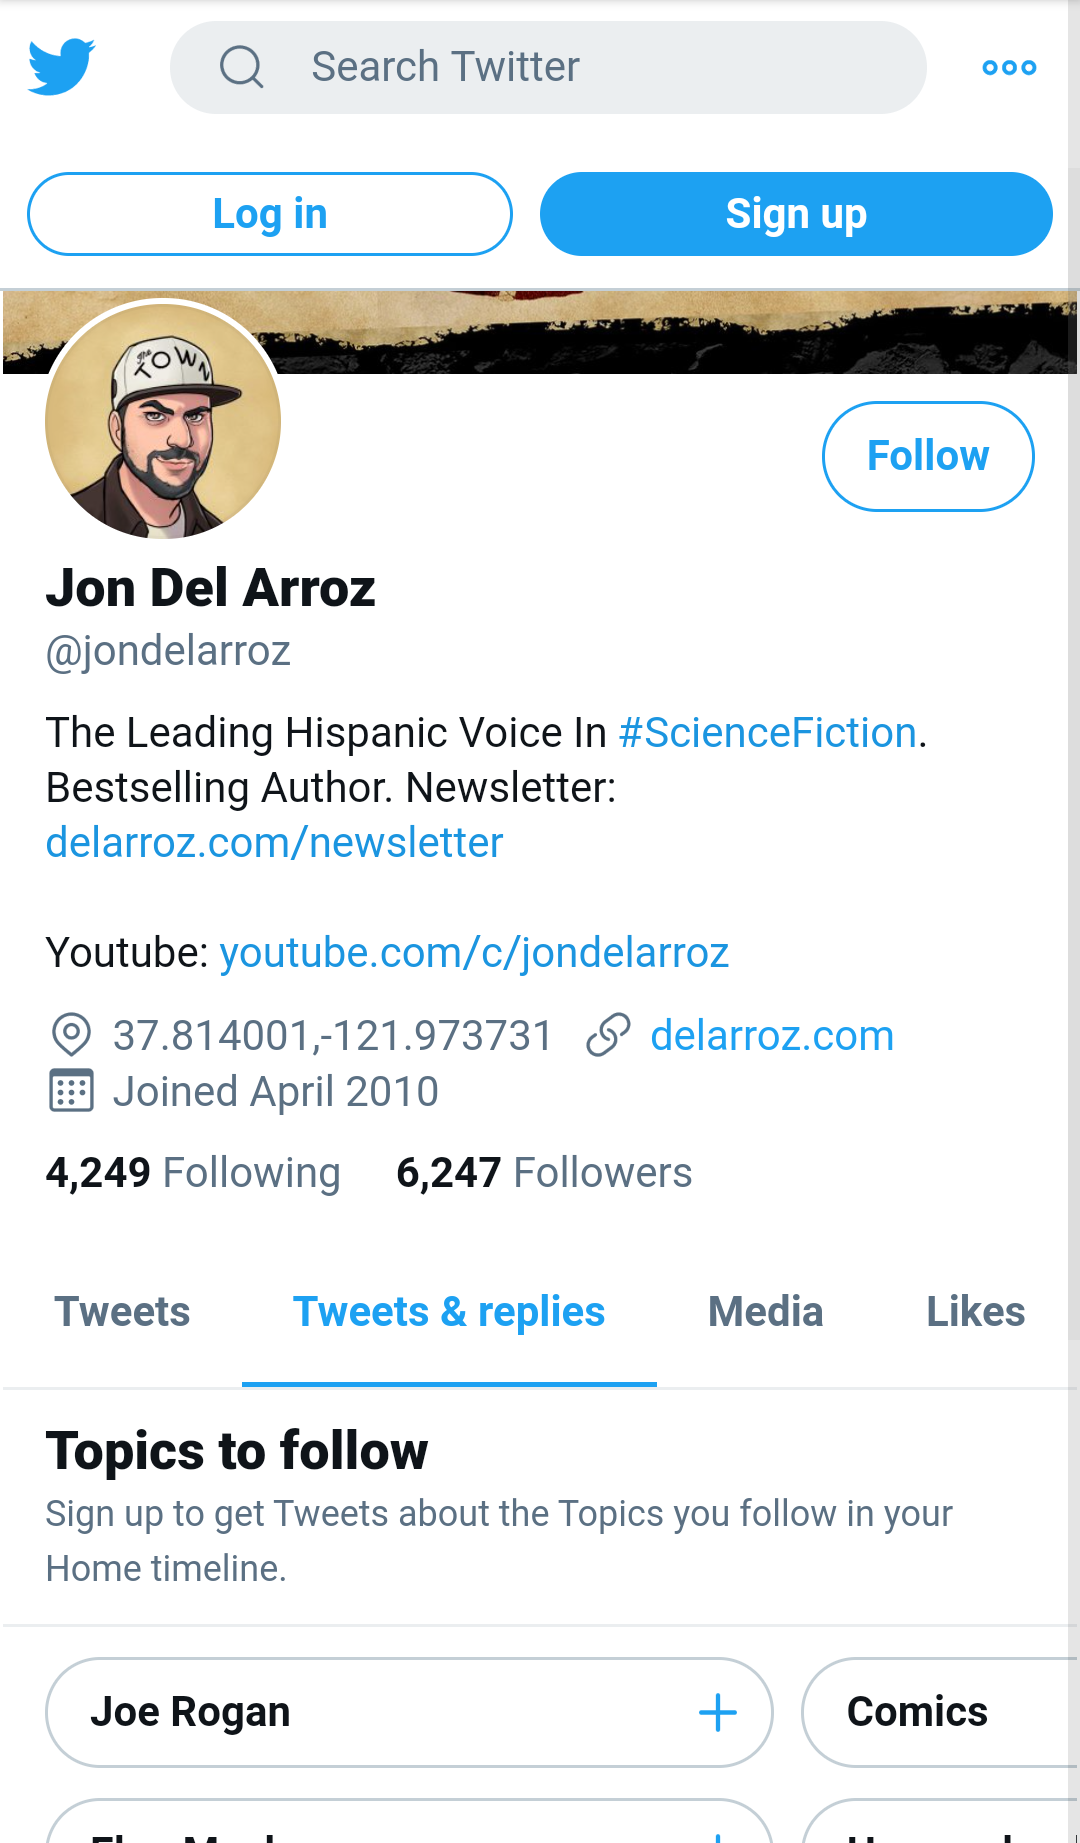View the 6,247 Followers list

[544, 1172]
